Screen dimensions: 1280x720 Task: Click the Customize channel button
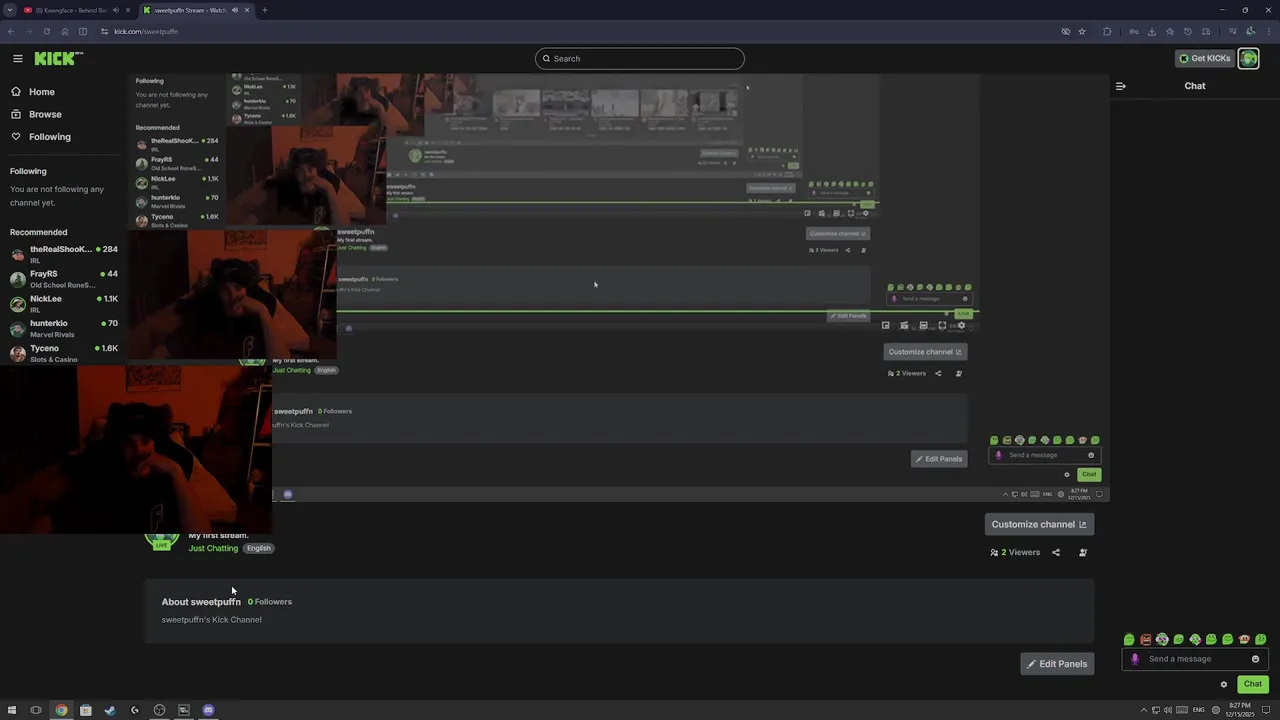(x=1039, y=524)
